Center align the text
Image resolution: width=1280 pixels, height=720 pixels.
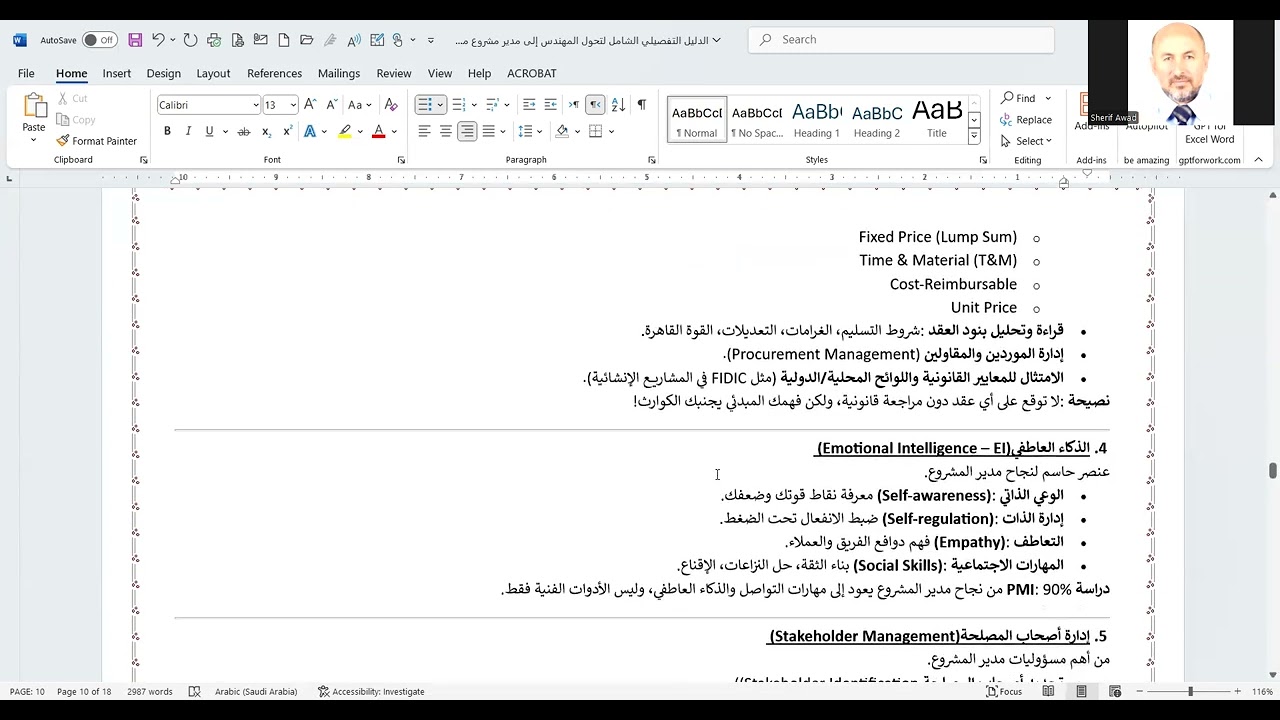pos(446,132)
